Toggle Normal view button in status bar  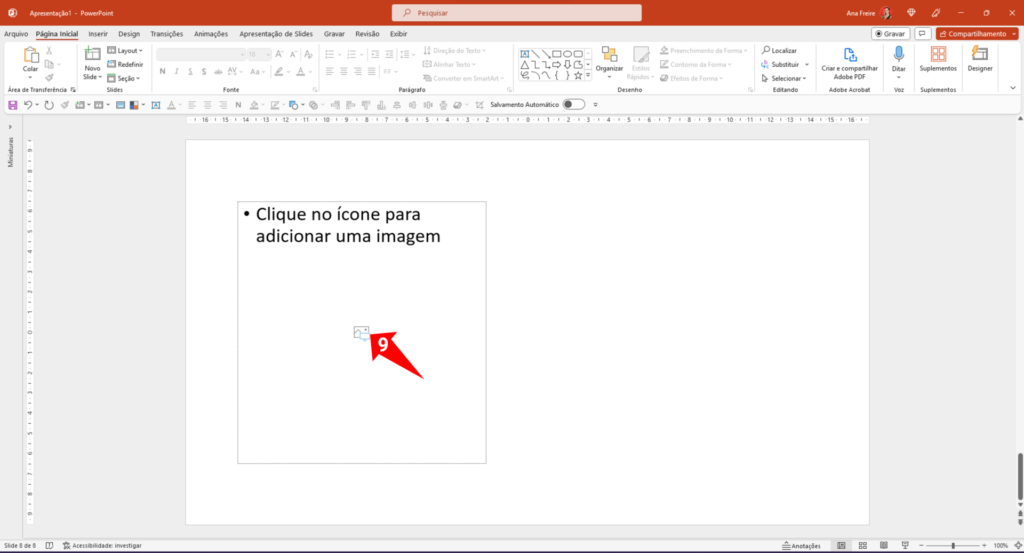(840, 546)
